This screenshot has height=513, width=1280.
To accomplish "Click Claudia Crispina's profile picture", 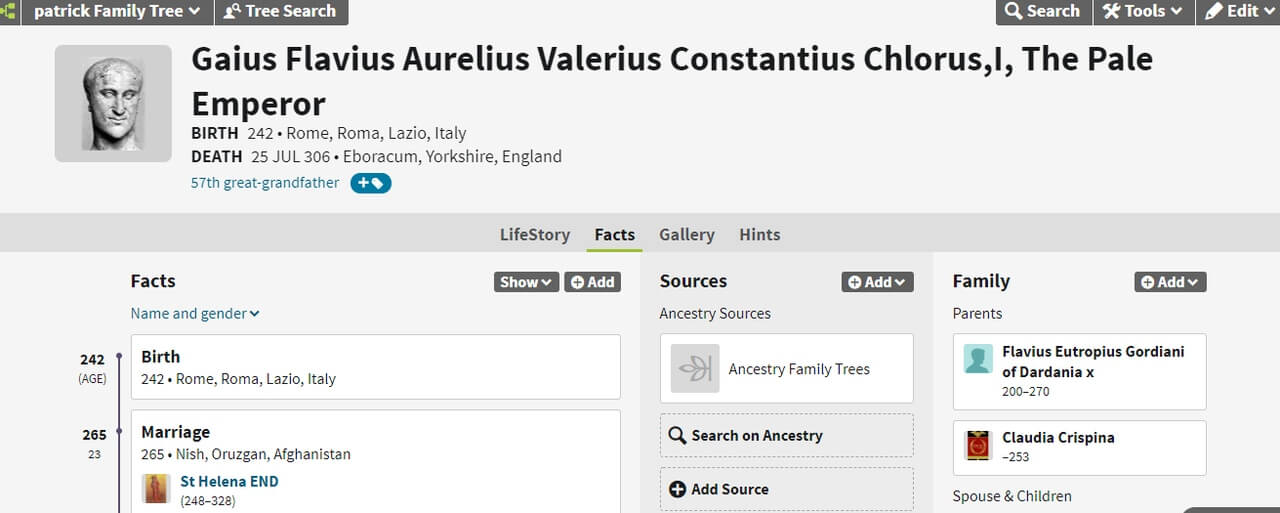I will click(x=978, y=444).
